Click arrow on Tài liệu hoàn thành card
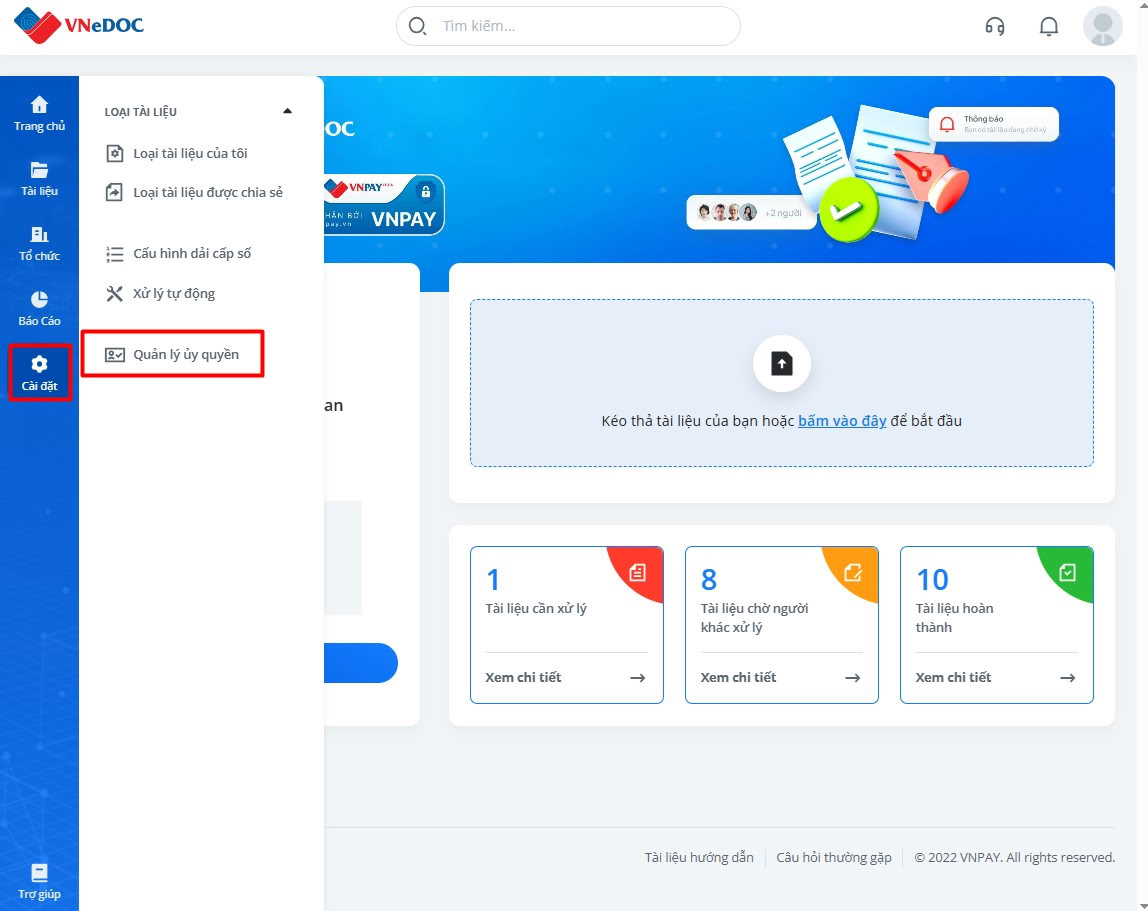The width and height of the screenshot is (1148, 911). [x=1068, y=678]
